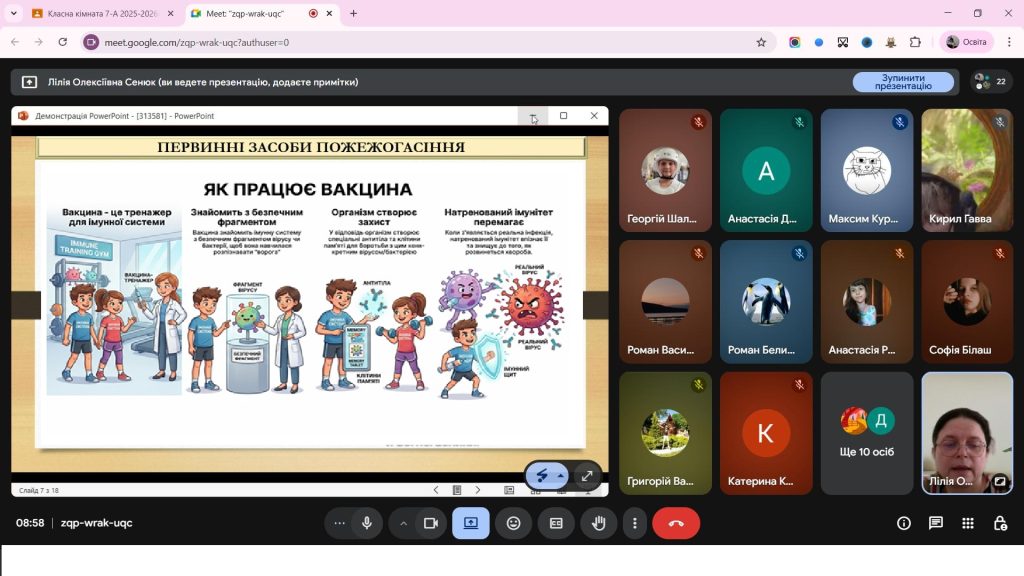This screenshot has width=1024, height=576.
Task: Click the red end call button
Action: point(676,523)
